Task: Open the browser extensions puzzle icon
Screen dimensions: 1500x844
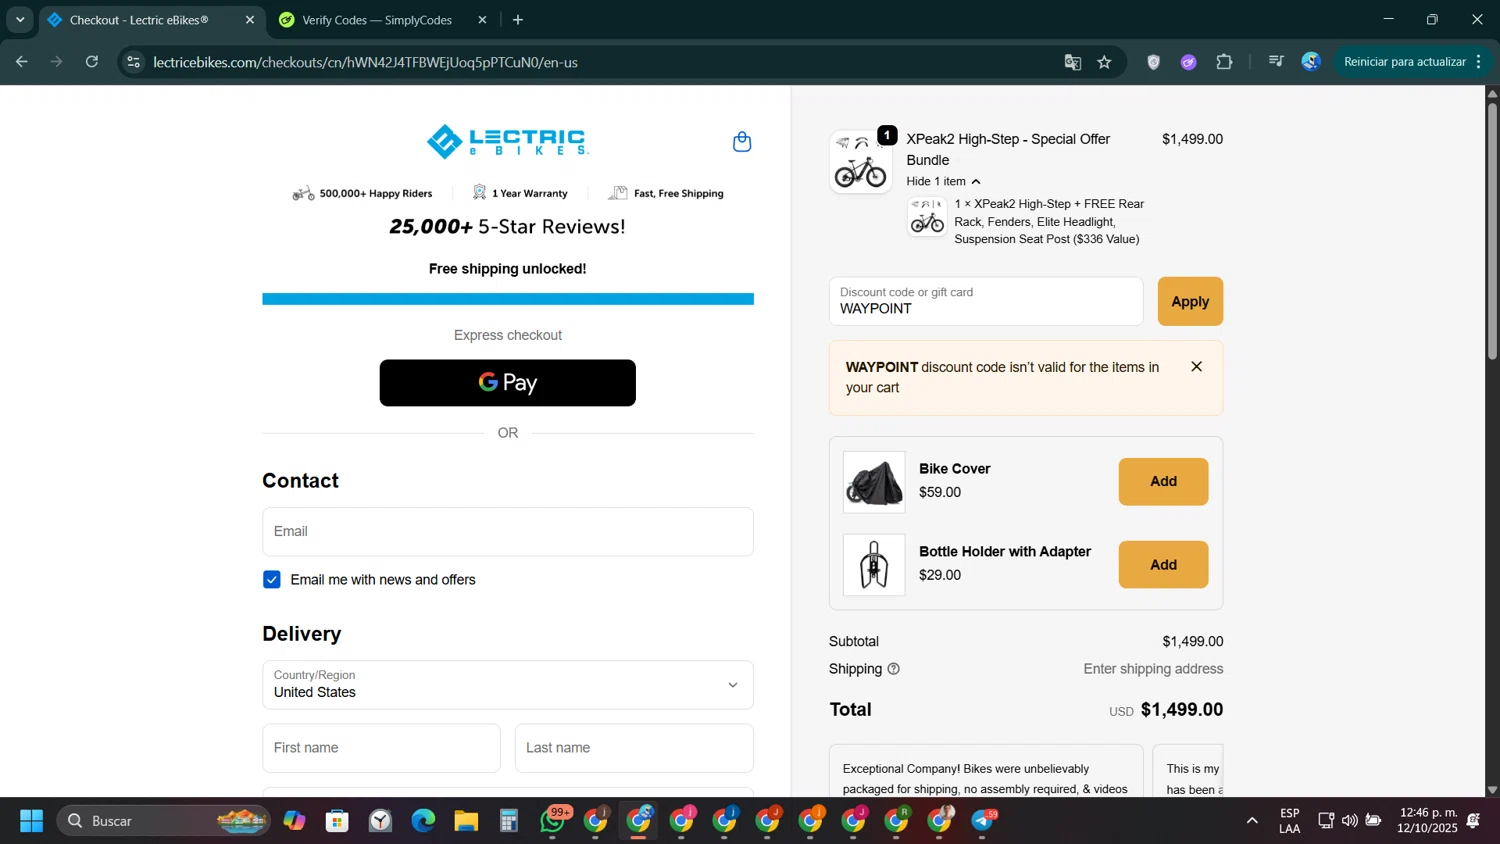Action: (x=1224, y=62)
